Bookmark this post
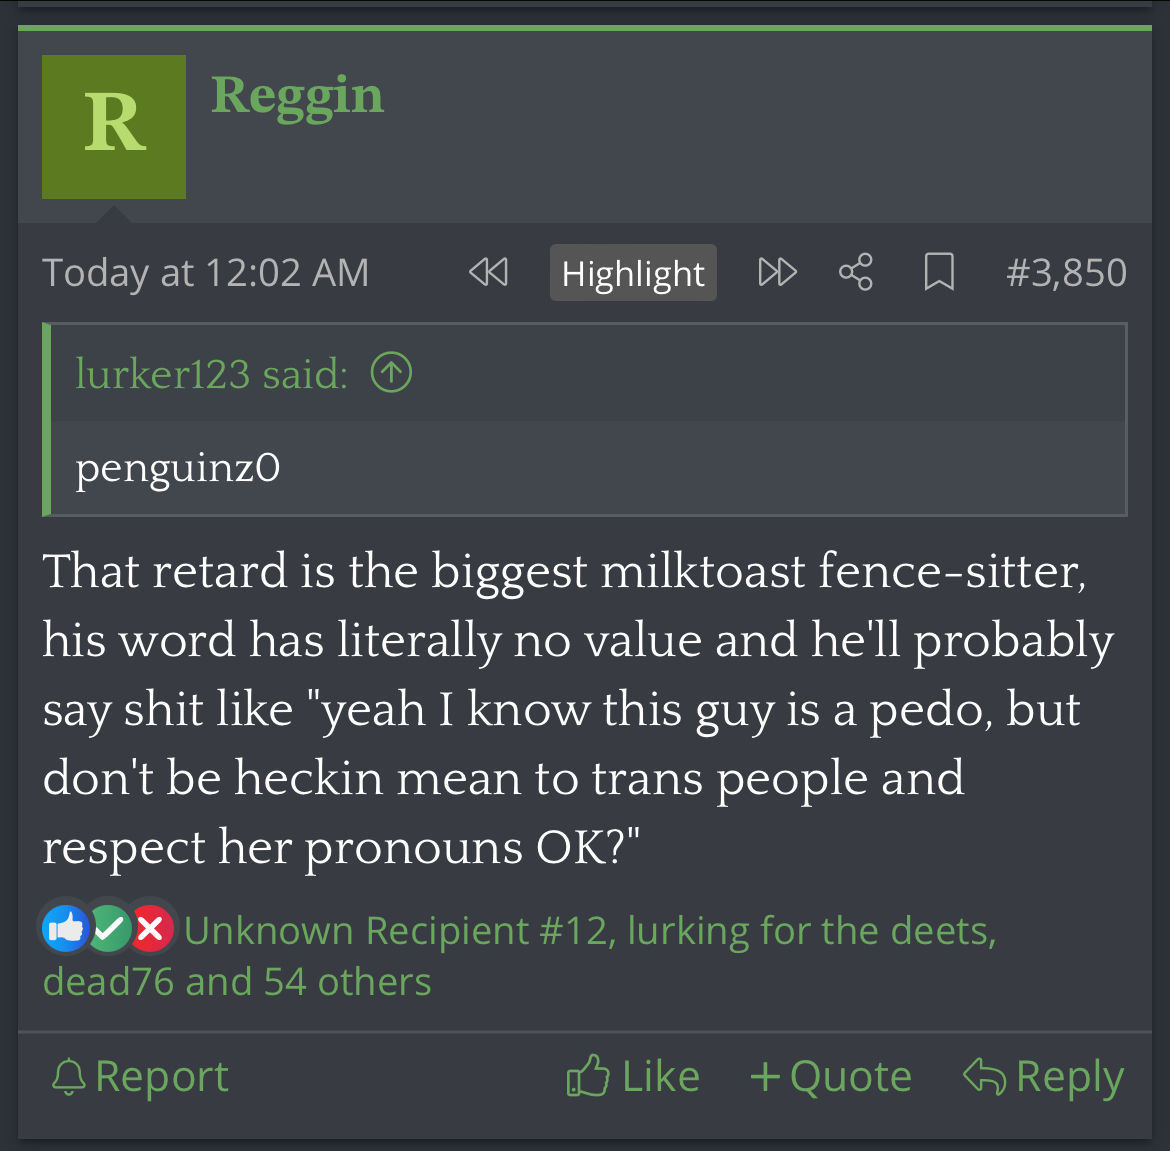Image resolution: width=1170 pixels, height=1151 pixels. (x=938, y=272)
